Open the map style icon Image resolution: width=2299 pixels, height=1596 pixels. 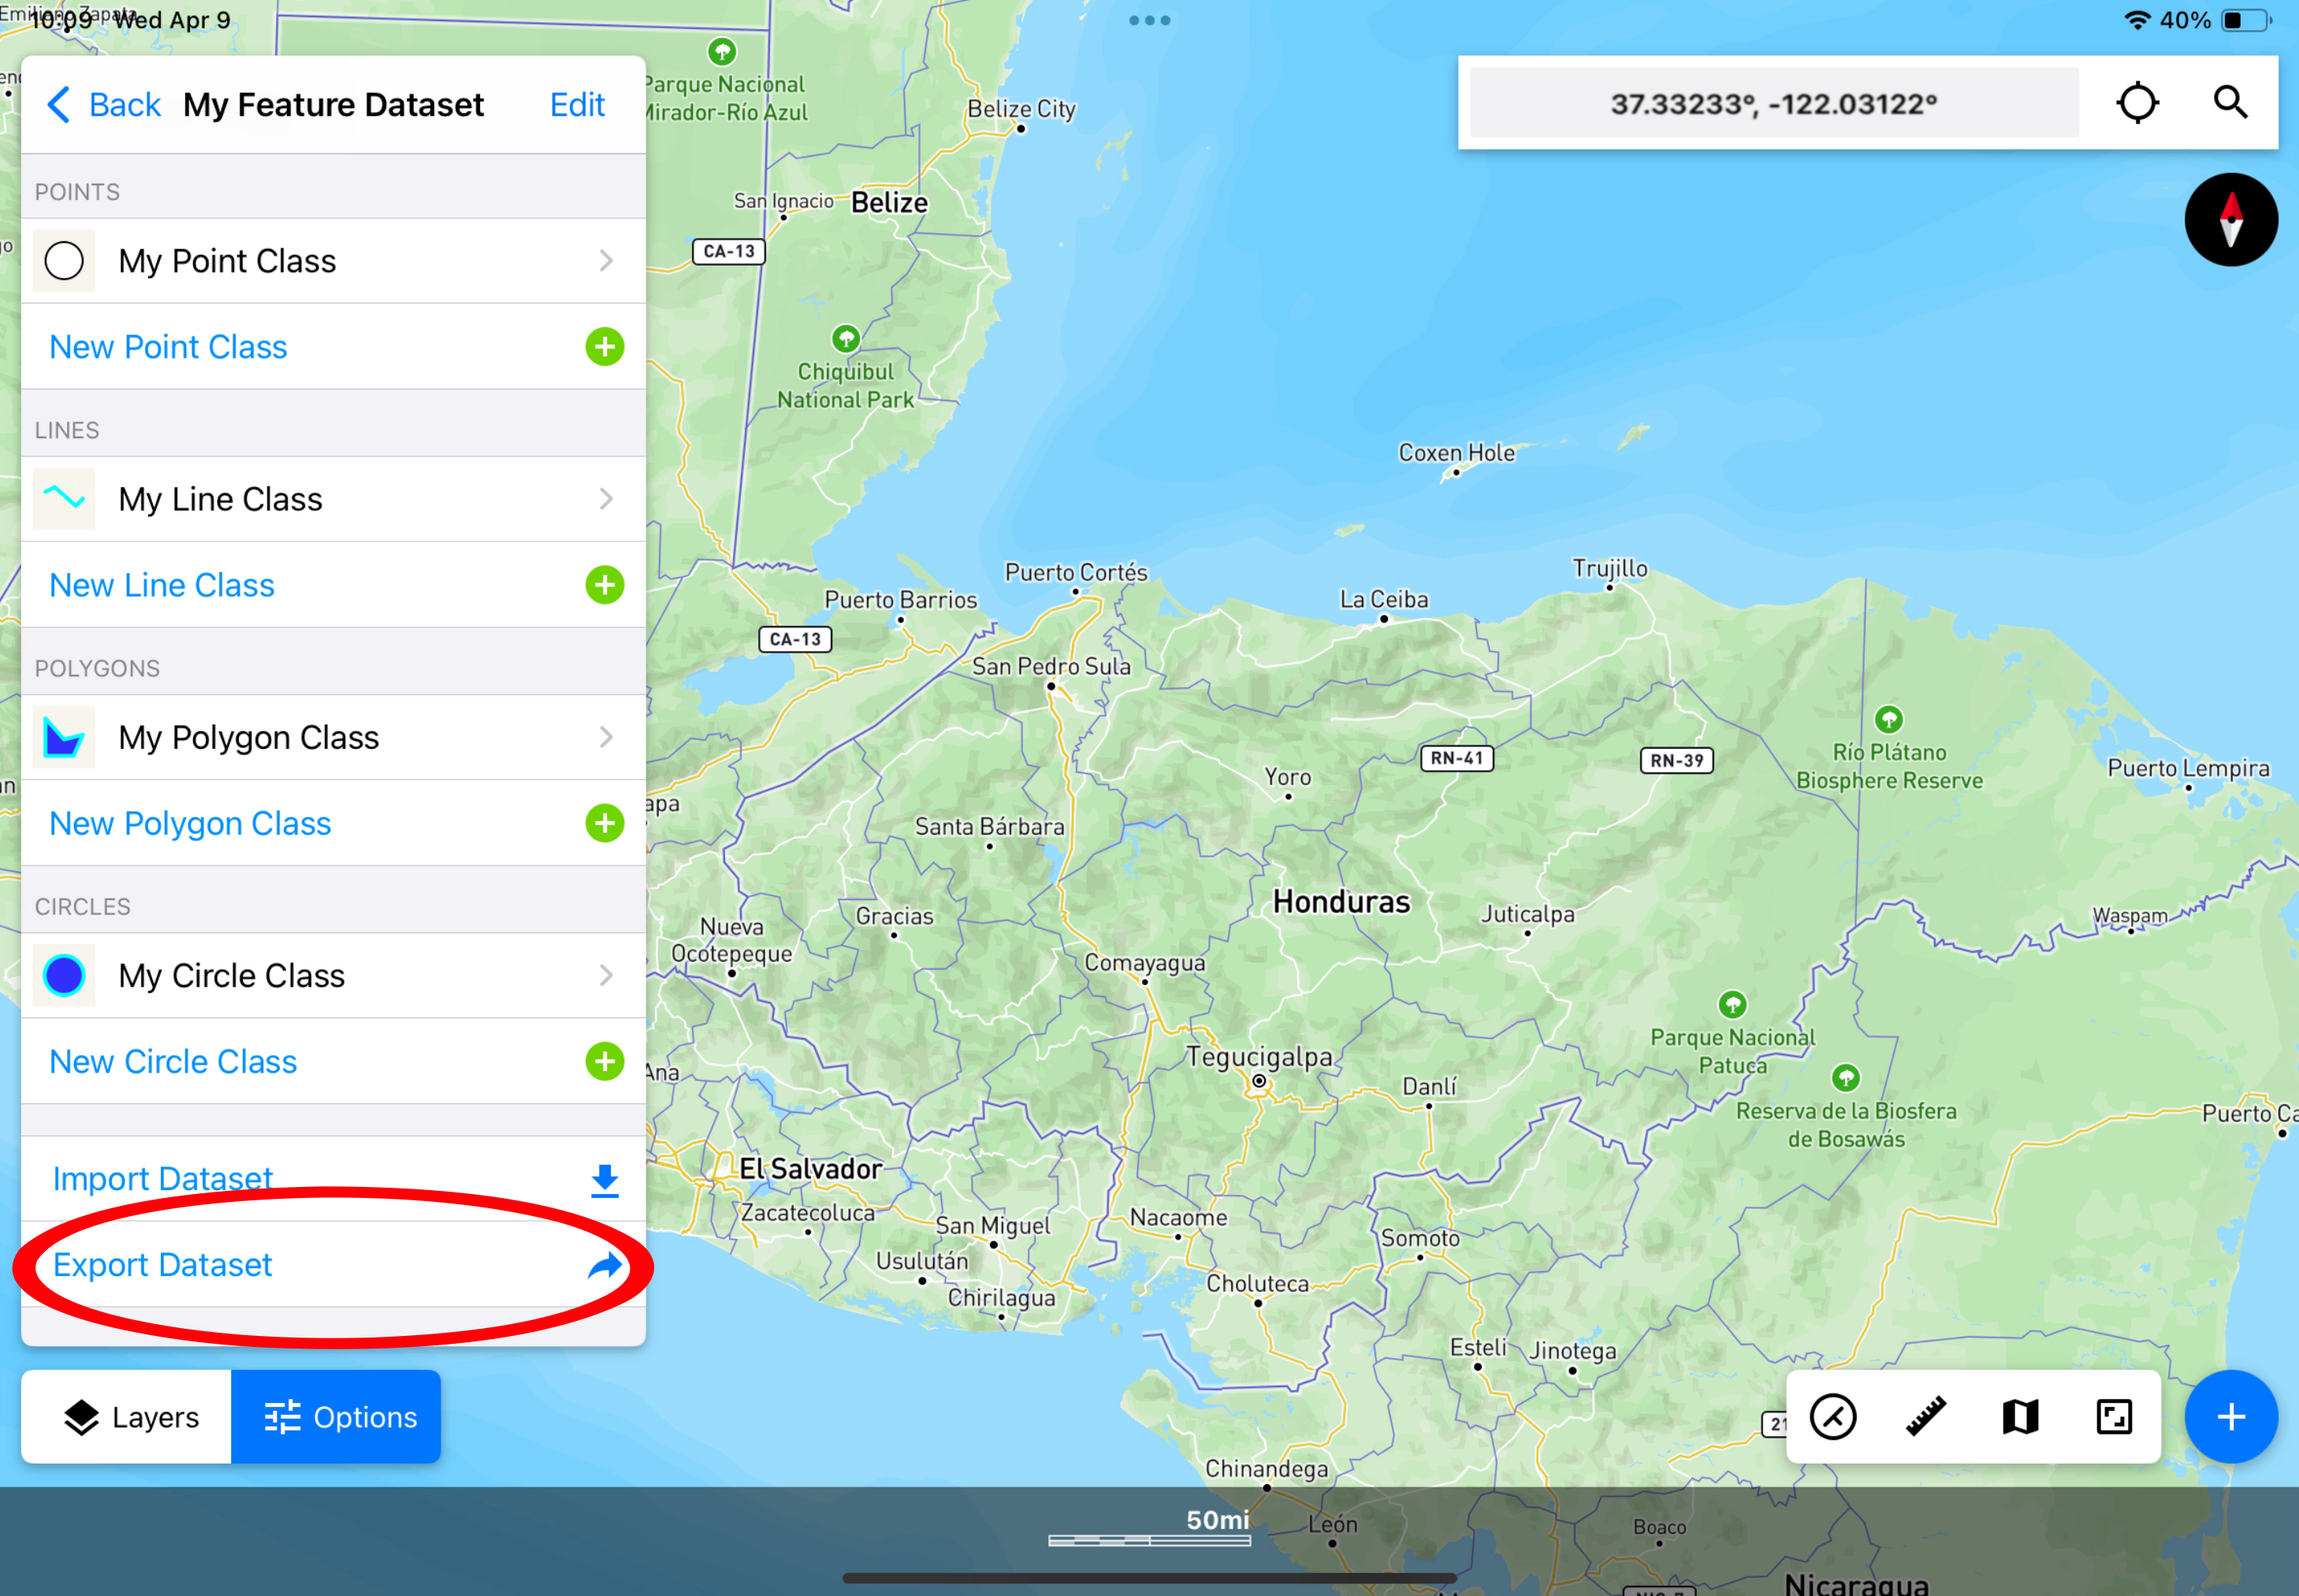tap(2020, 1416)
